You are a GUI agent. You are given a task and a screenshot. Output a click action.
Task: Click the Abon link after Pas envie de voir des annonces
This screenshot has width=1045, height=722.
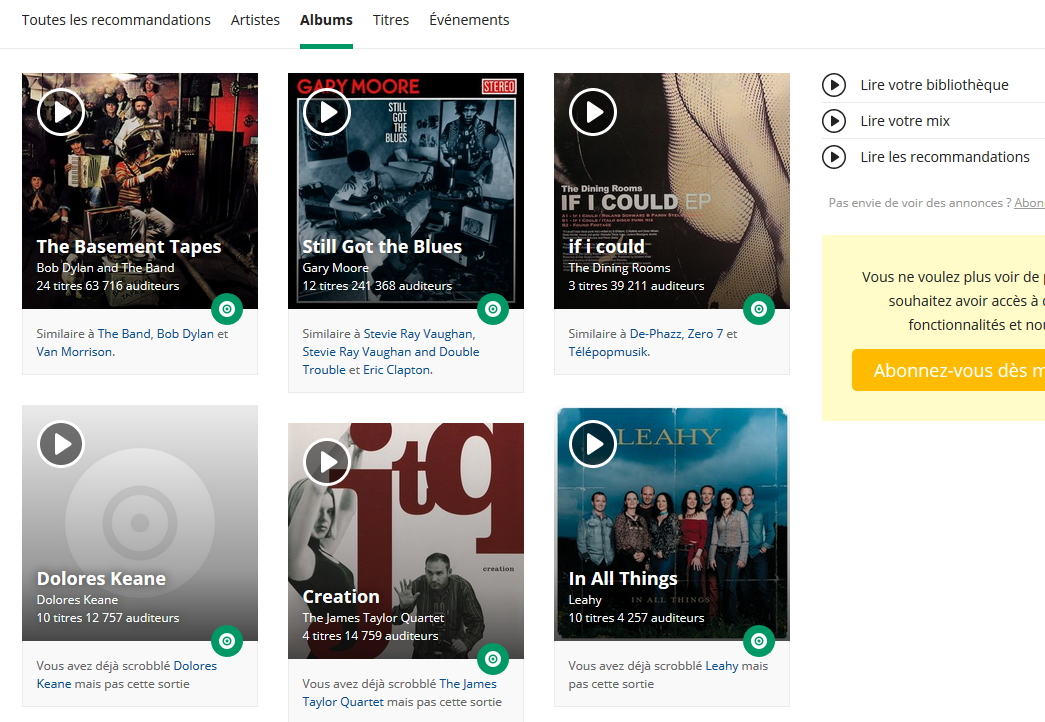1030,203
